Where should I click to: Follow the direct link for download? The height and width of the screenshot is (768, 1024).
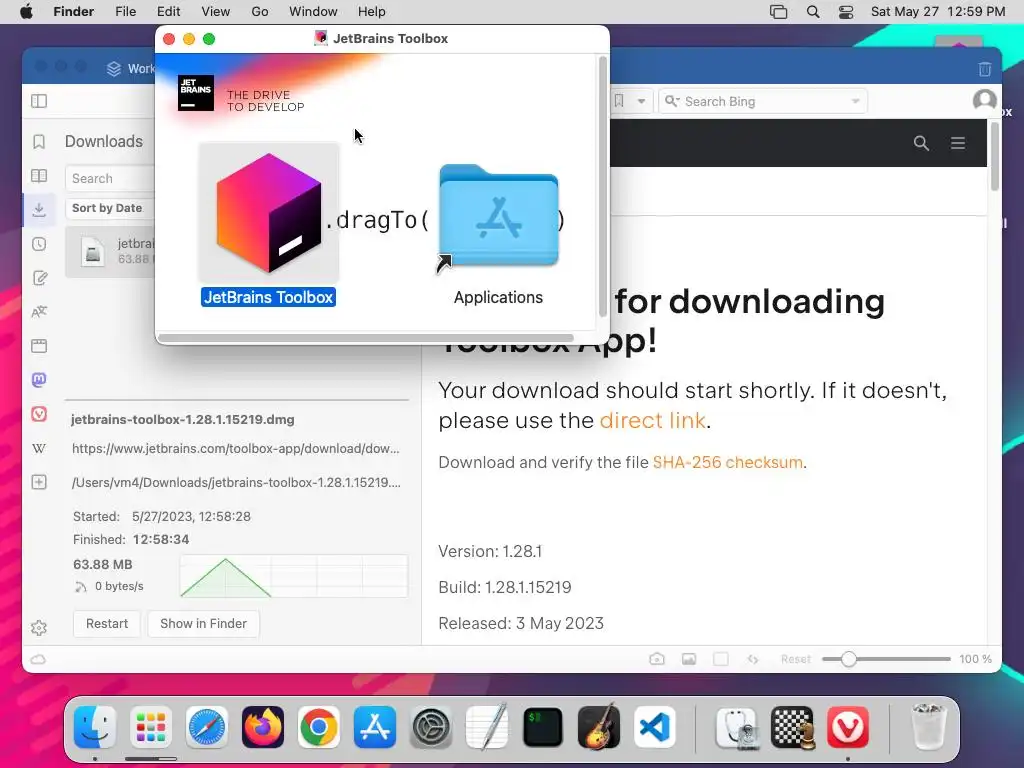tap(652, 421)
